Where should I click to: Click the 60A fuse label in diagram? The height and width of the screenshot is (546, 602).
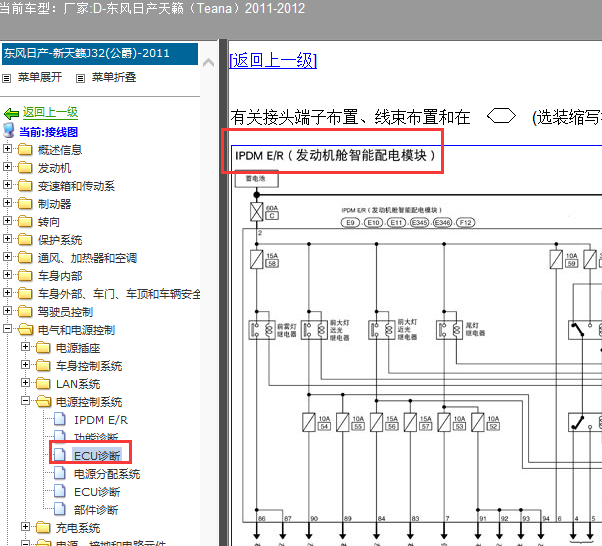click(x=272, y=208)
